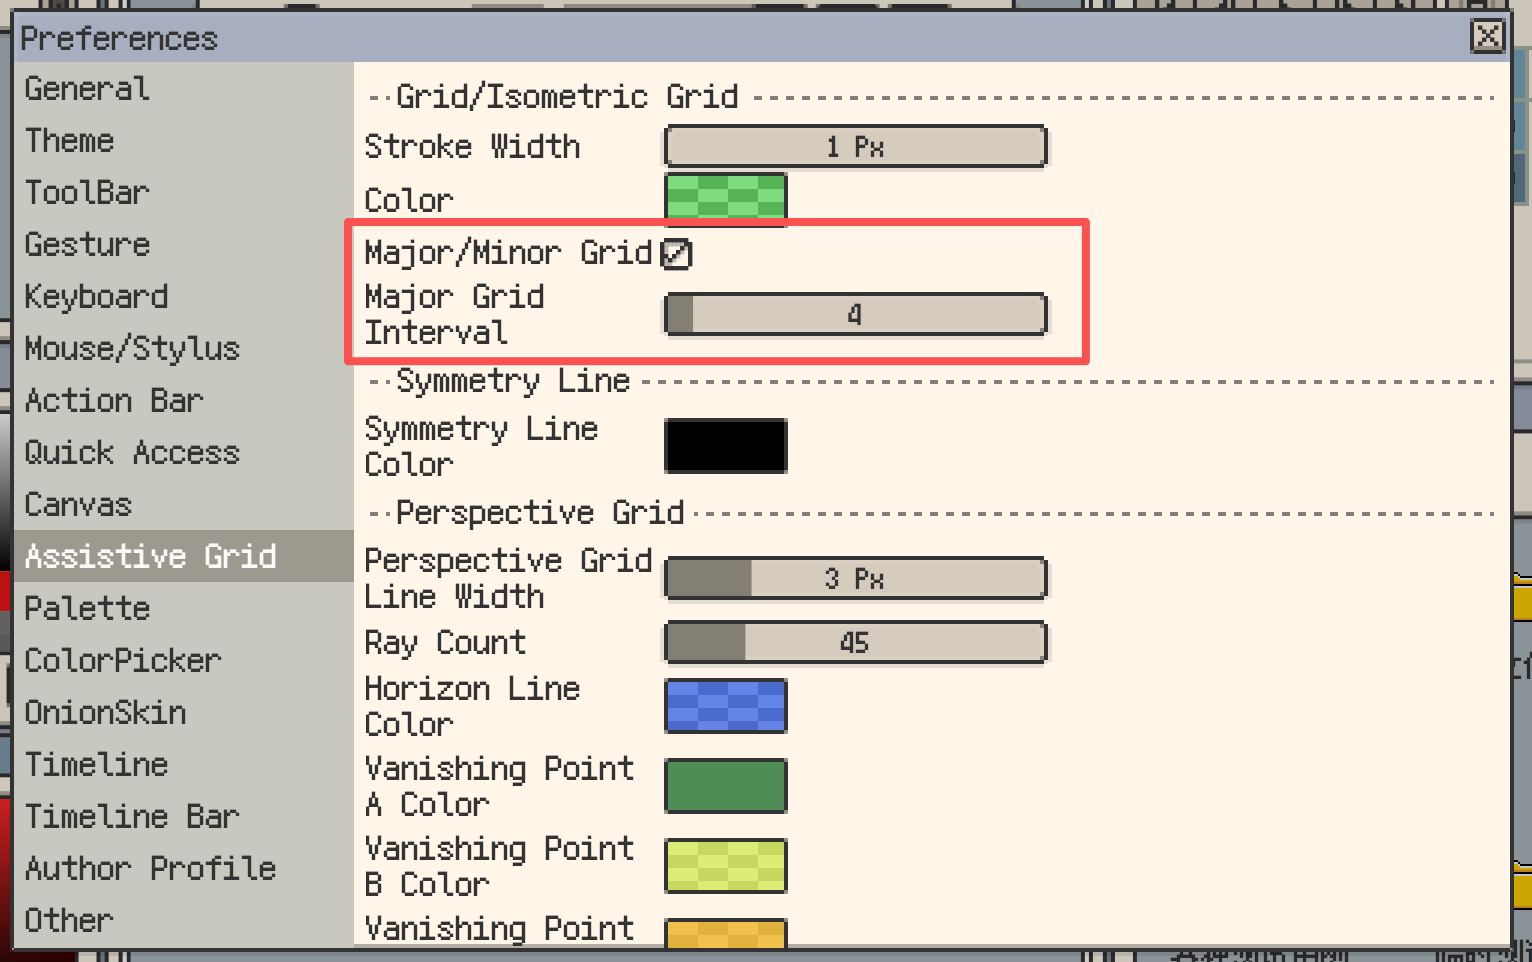Screen dimensions: 1532x962
Task: Adjust the Stroke Width slider
Action: 855,146
